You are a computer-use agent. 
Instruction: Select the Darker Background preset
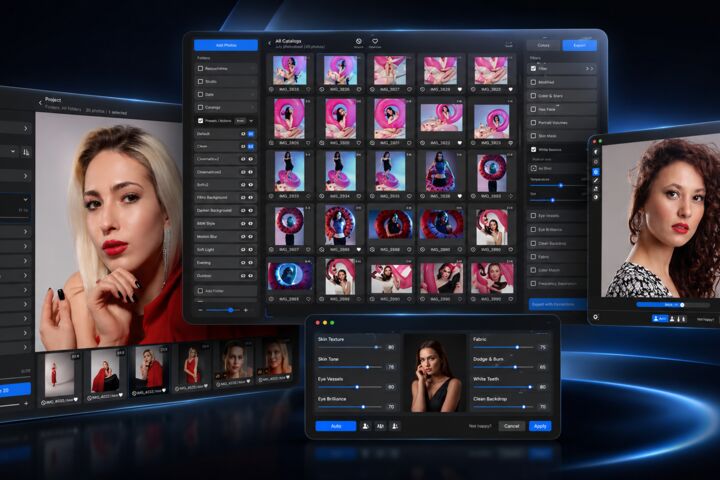point(225,210)
